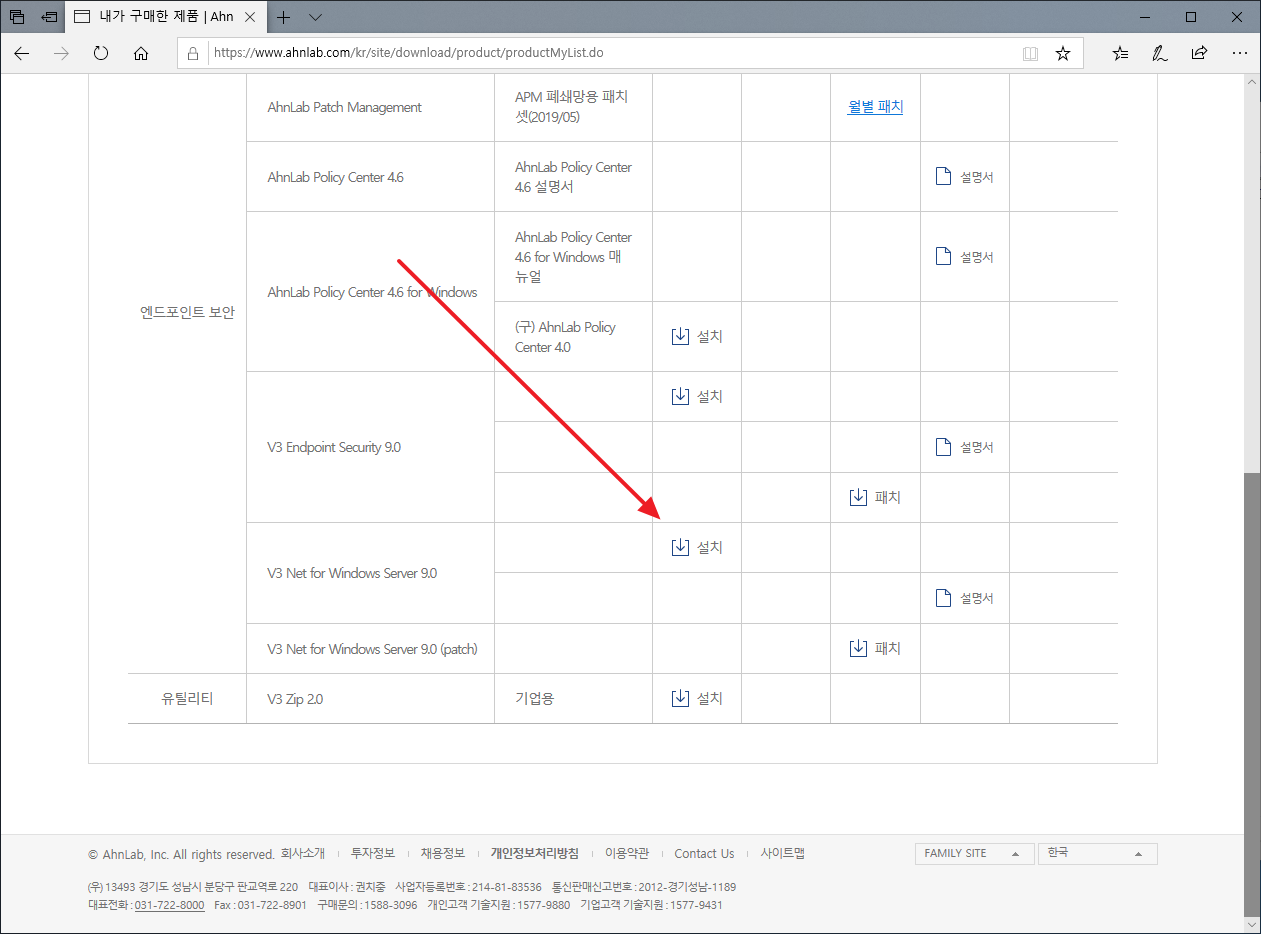
Task: Call the 031-722-8000 phone link
Action: click(169, 905)
